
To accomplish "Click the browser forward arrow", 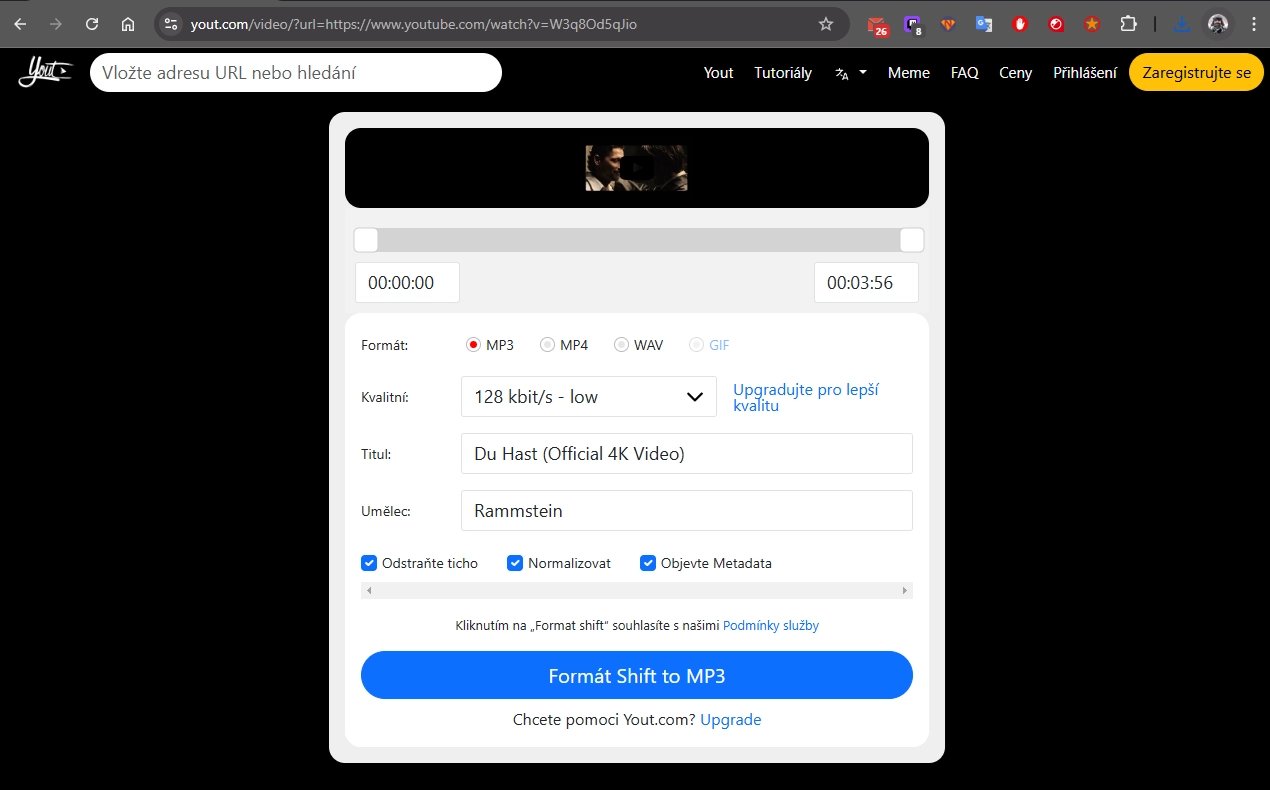I will point(56,24).
